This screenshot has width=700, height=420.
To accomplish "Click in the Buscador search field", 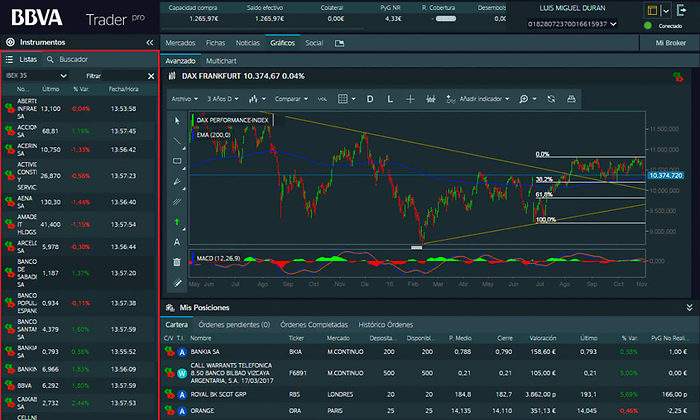I will [x=74, y=59].
